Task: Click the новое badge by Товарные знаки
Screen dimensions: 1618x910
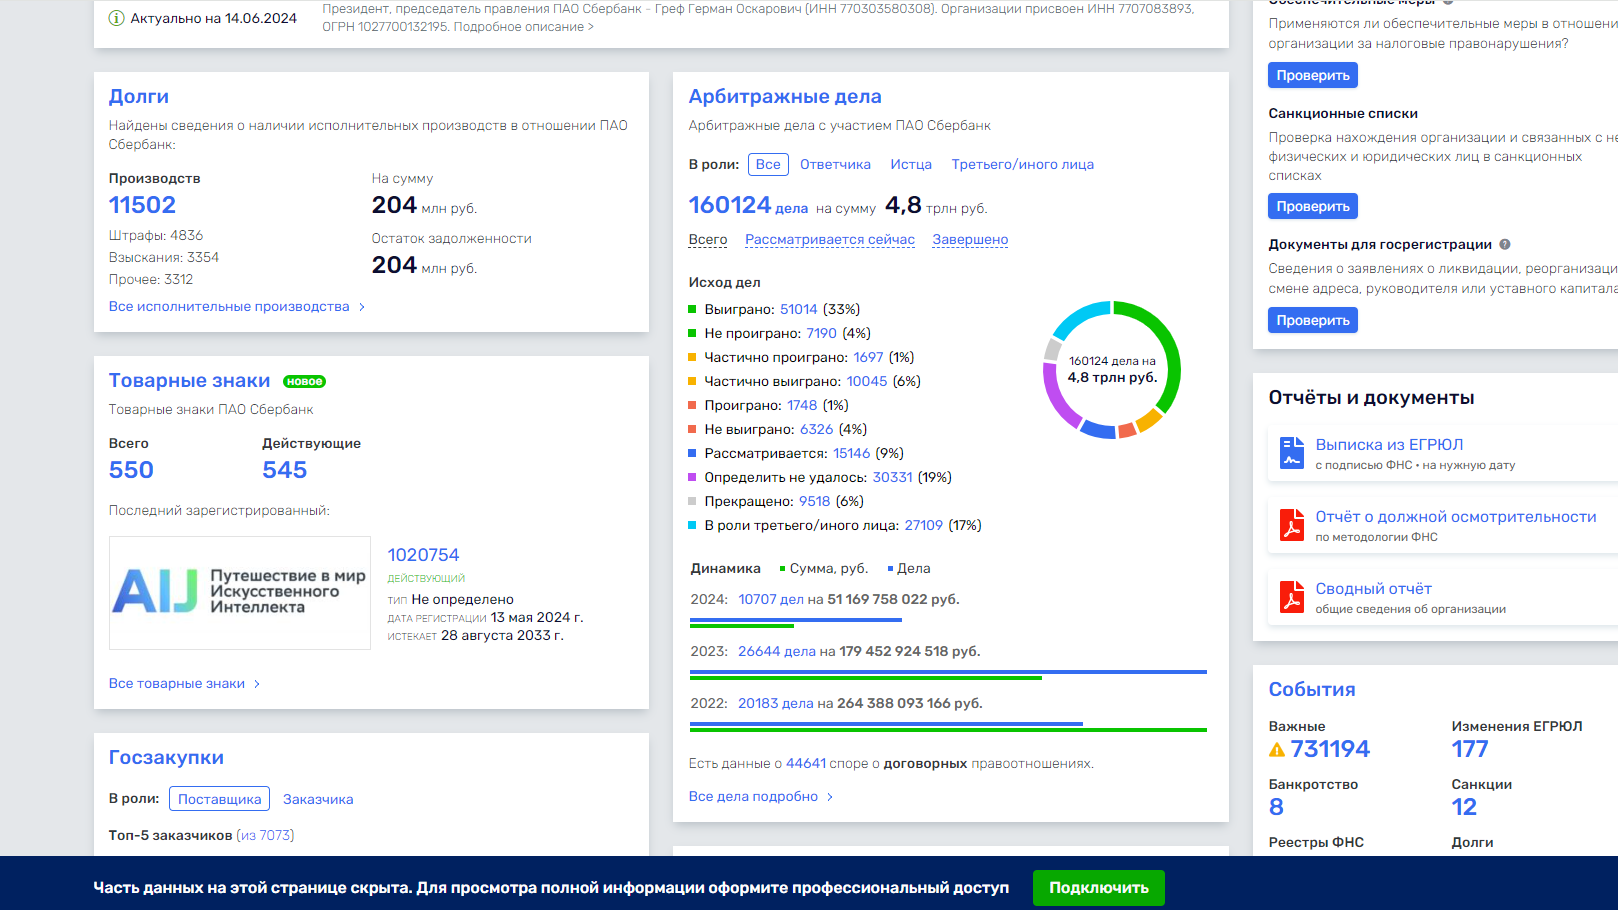Action: tap(304, 381)
